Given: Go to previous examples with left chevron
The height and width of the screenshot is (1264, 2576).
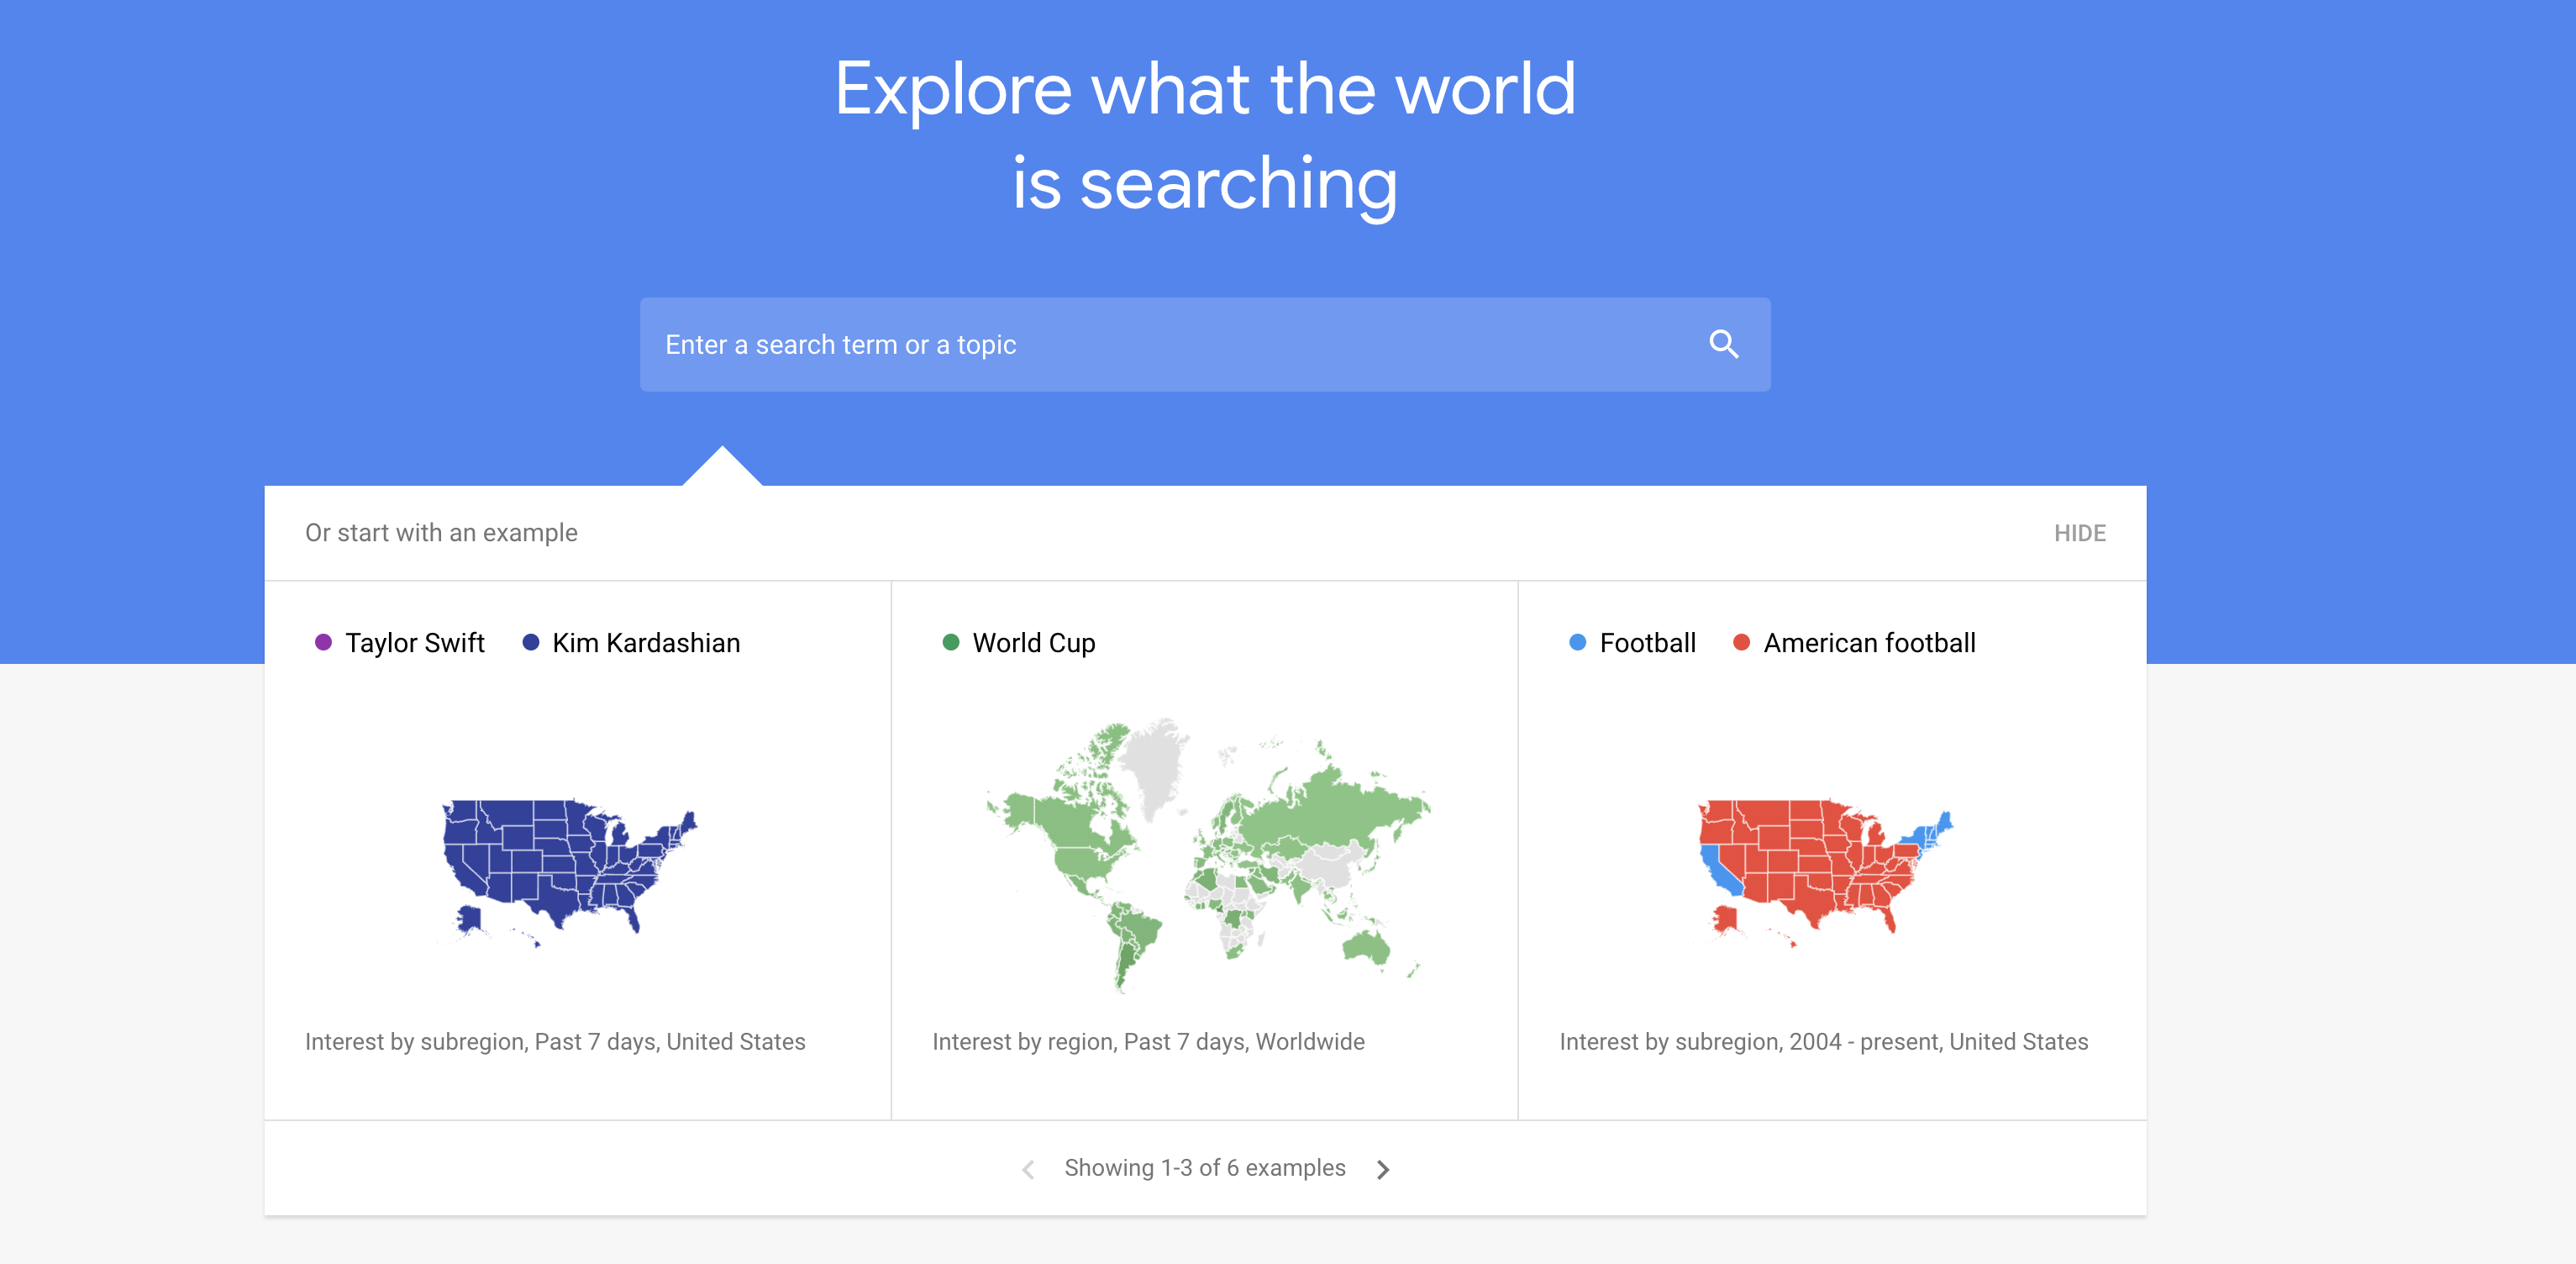Looking at the screenshot, I should [1028, 1169].
